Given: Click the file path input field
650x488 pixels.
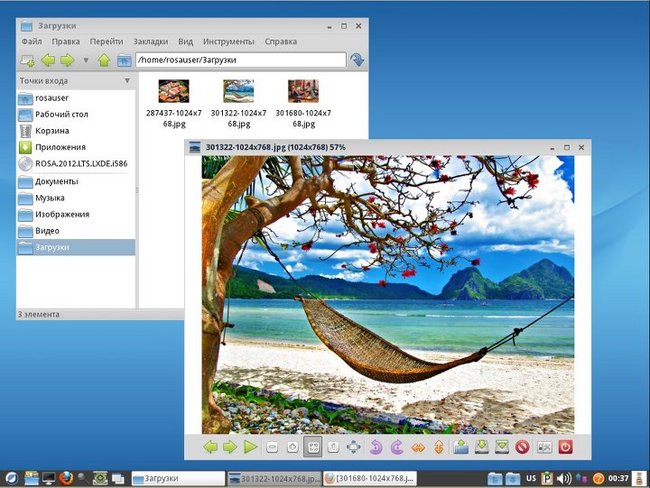Looking at the screenshot, I should (x=241, y=60).
